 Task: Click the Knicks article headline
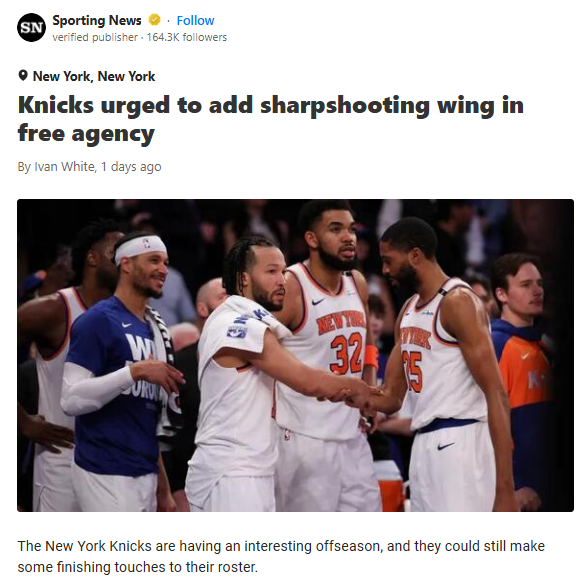(x=271, y=119)
